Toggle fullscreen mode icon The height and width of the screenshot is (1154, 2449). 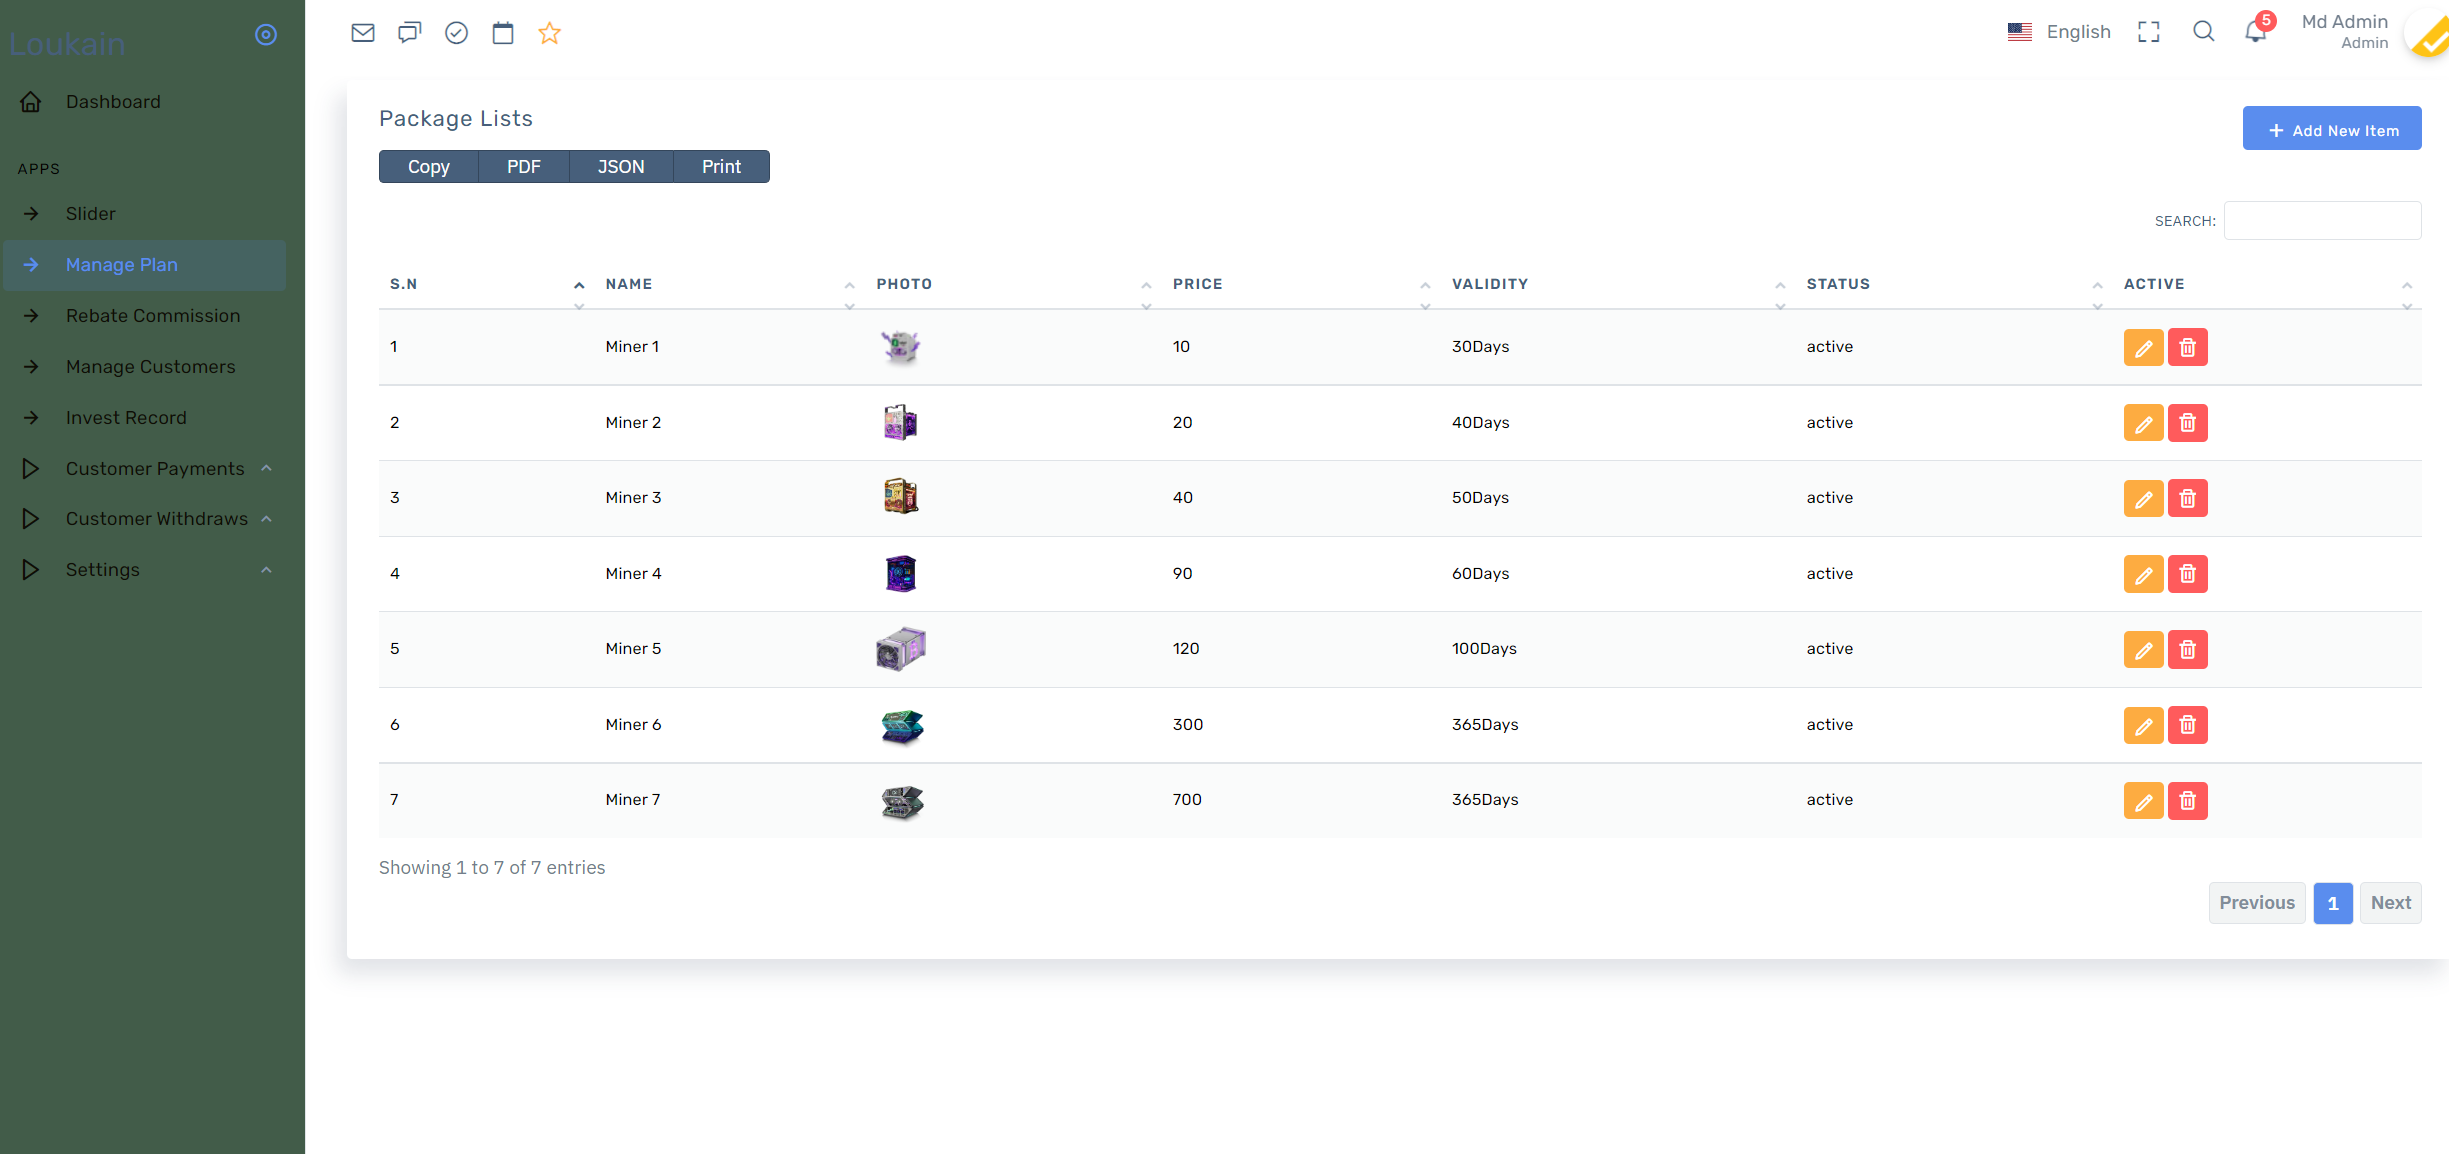pos(2148,32)
